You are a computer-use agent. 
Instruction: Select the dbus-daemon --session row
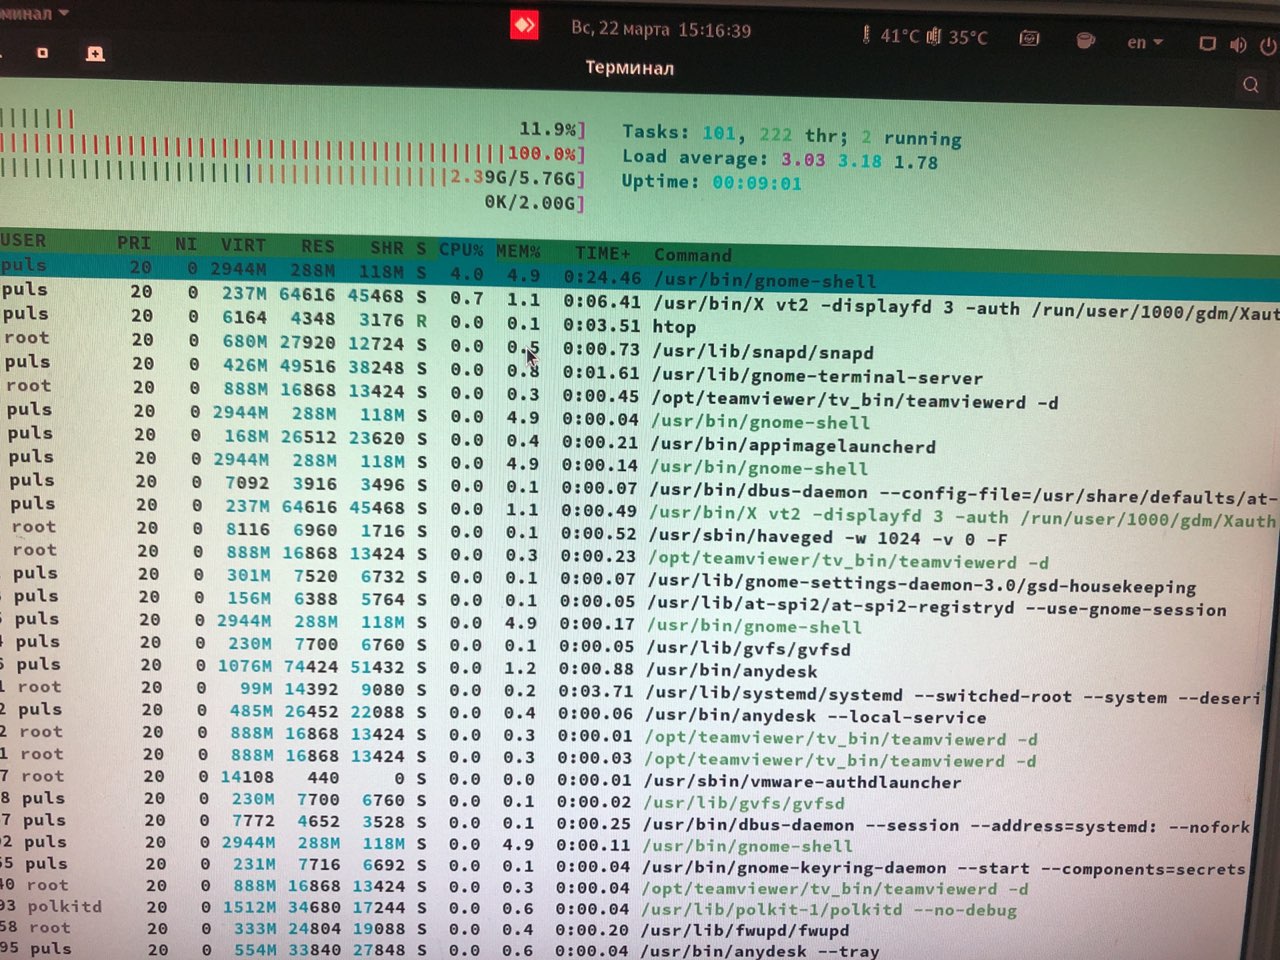pos(640,823)
